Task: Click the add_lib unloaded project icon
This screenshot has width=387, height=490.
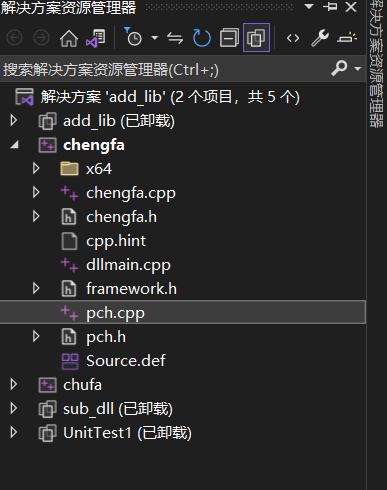Action: click(47, 121)
